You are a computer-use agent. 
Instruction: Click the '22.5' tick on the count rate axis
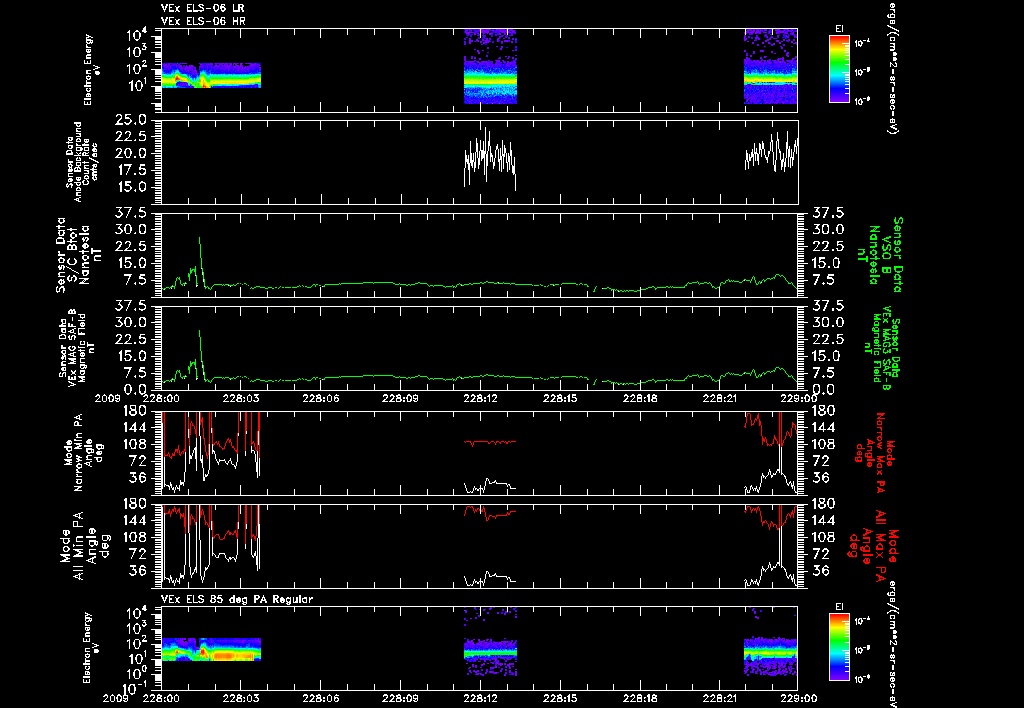click(131, 137)
